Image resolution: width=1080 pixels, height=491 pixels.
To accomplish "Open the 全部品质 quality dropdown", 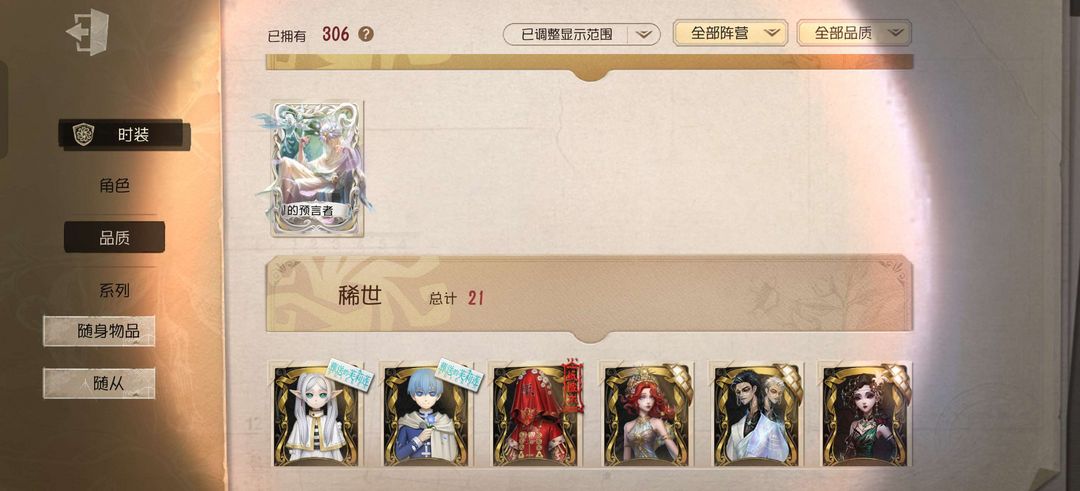I will click(854, 33).
